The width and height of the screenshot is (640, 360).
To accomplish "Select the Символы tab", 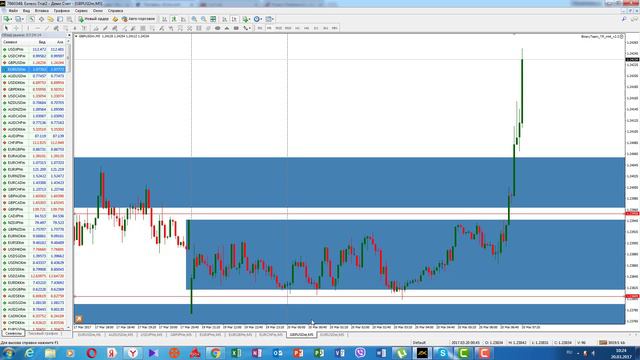I will coord(13,334).
